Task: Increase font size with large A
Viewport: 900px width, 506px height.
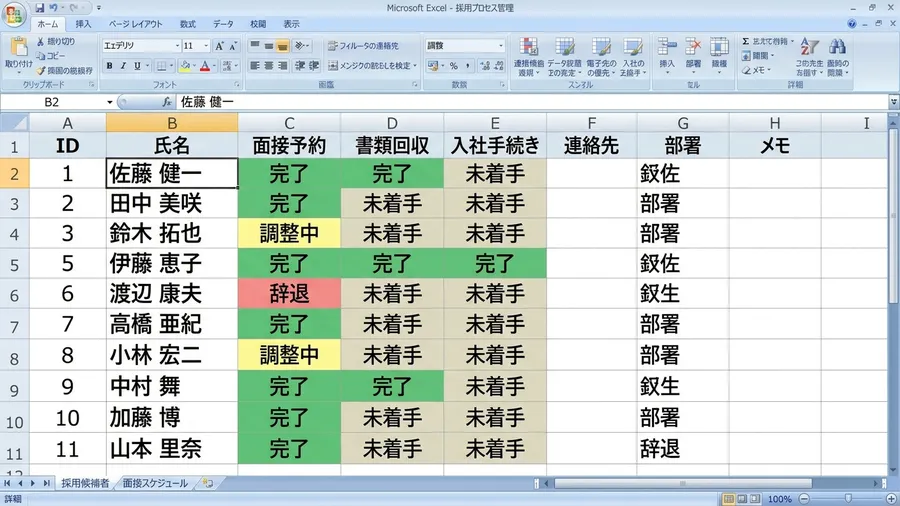Action: pos(219,46)
